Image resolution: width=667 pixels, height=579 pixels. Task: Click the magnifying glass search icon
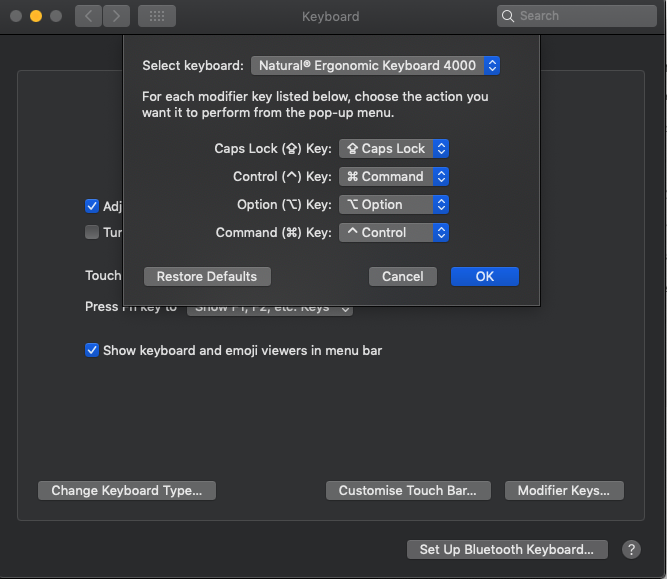(507, 16)
